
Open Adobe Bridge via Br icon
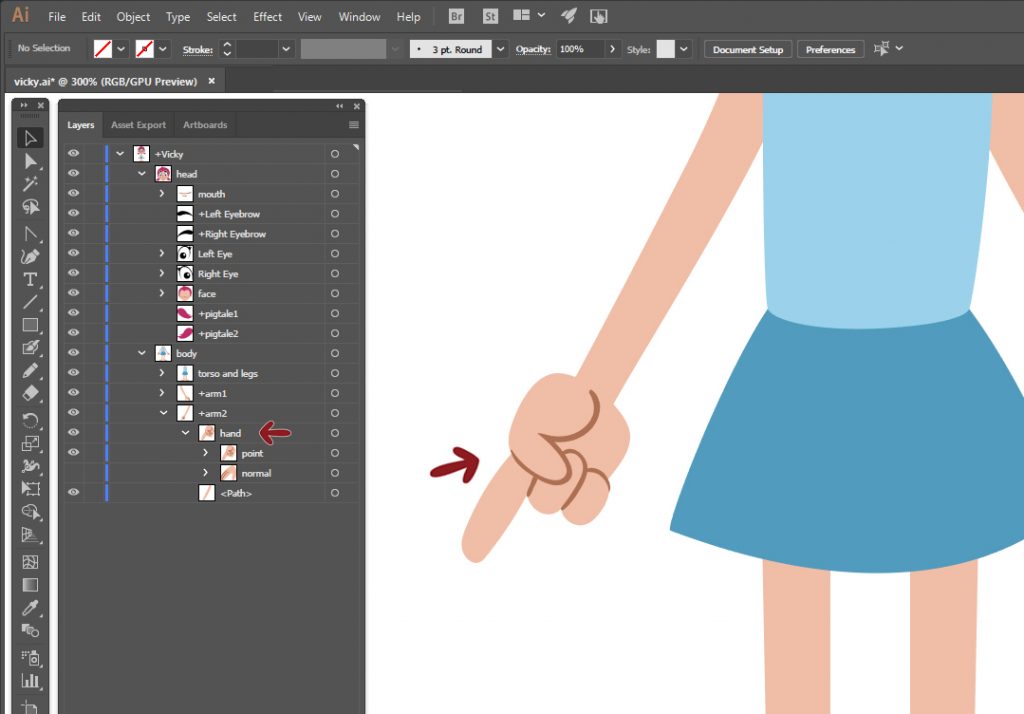coord(456,16)
